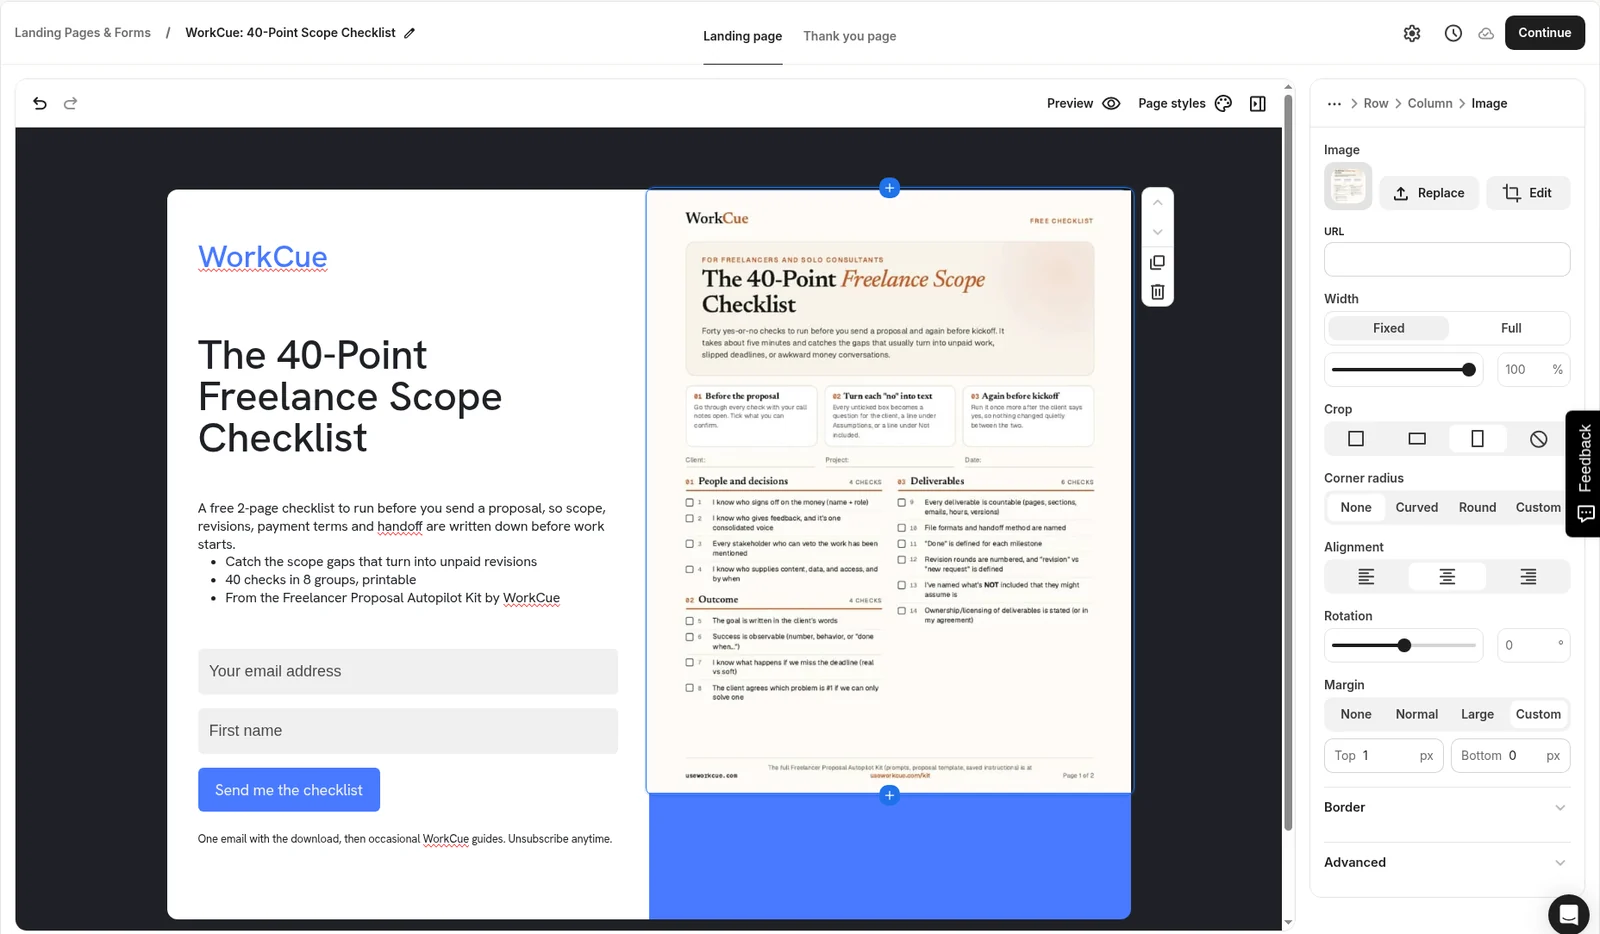1600x934 pixels.
Task: Align image to the left
Action: pyautogui.click(x=1366, y=577)
